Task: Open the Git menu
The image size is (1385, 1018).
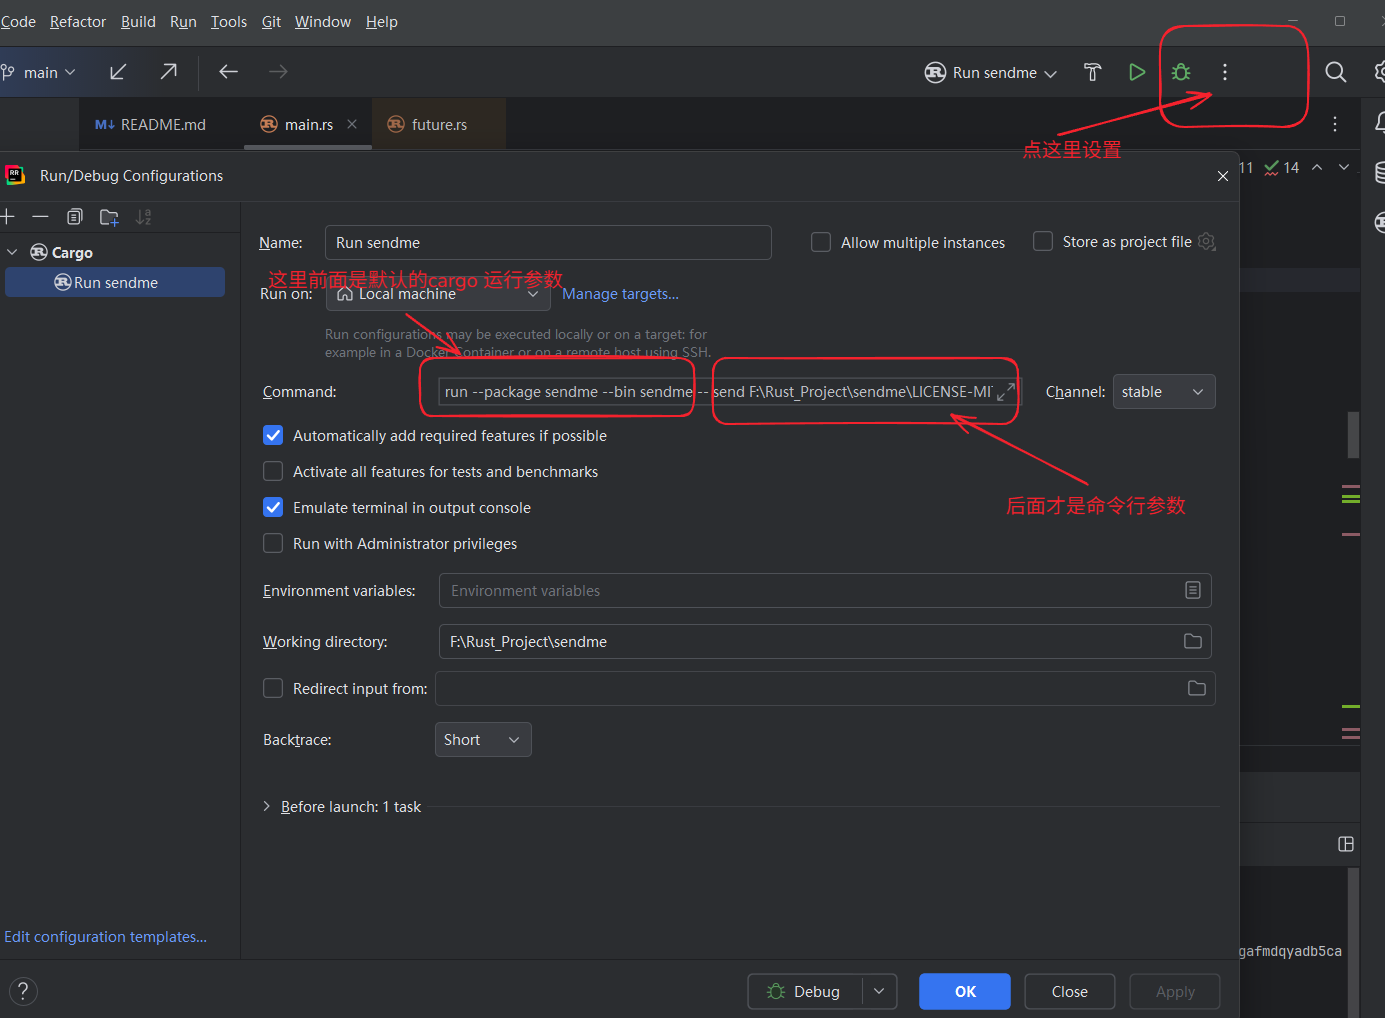Action: pyautogui.click(x=271, y=21)
